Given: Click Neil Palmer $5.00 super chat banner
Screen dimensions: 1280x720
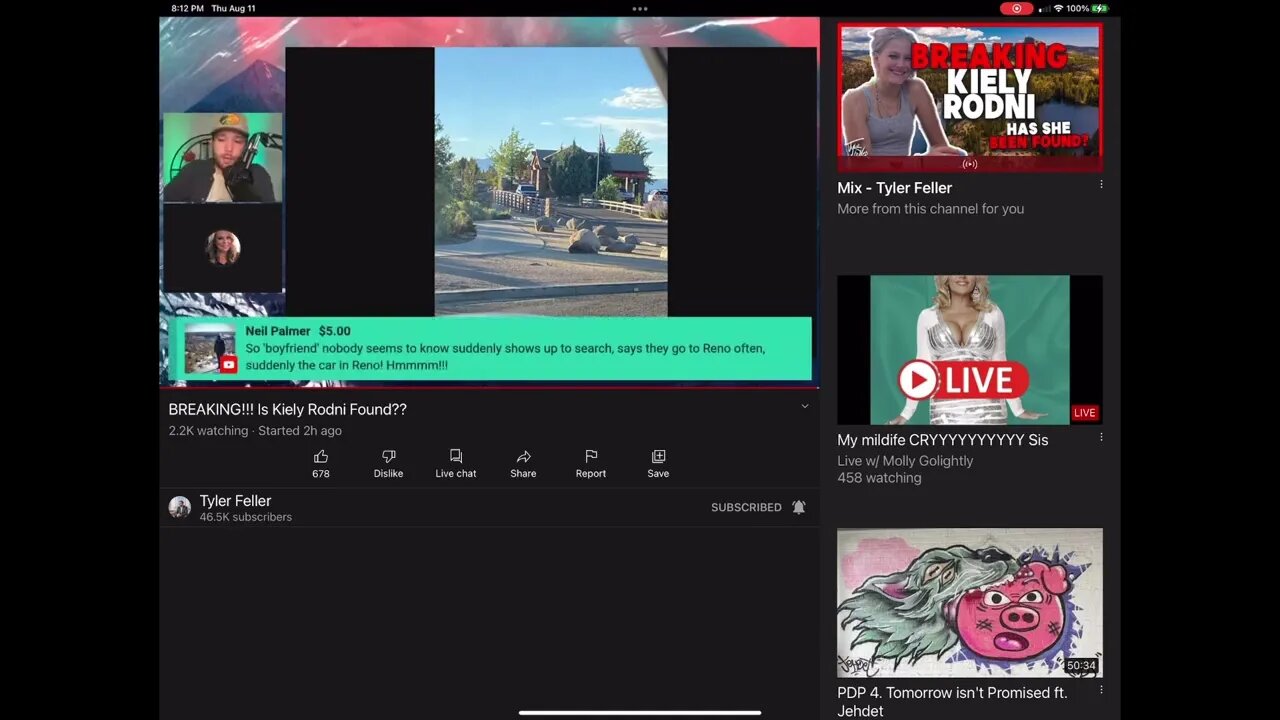Looking at the screenshot, I should 492,348.
